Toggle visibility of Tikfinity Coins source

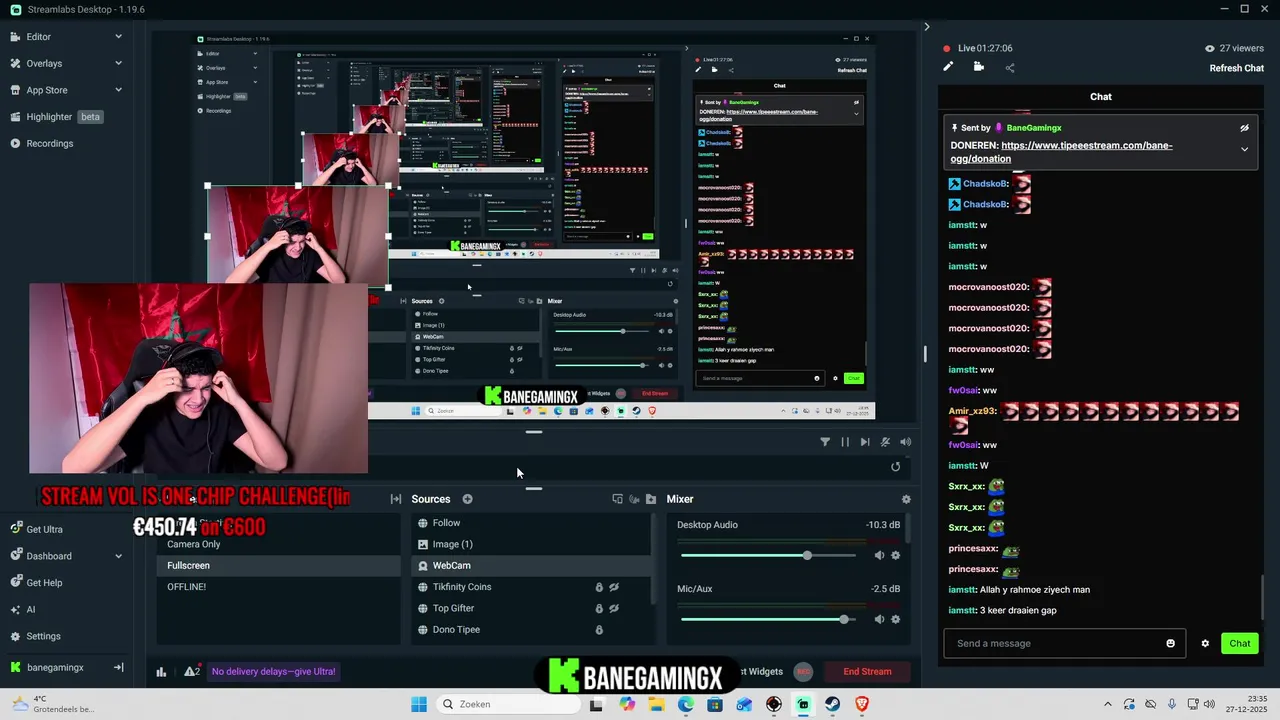[615, 587]
